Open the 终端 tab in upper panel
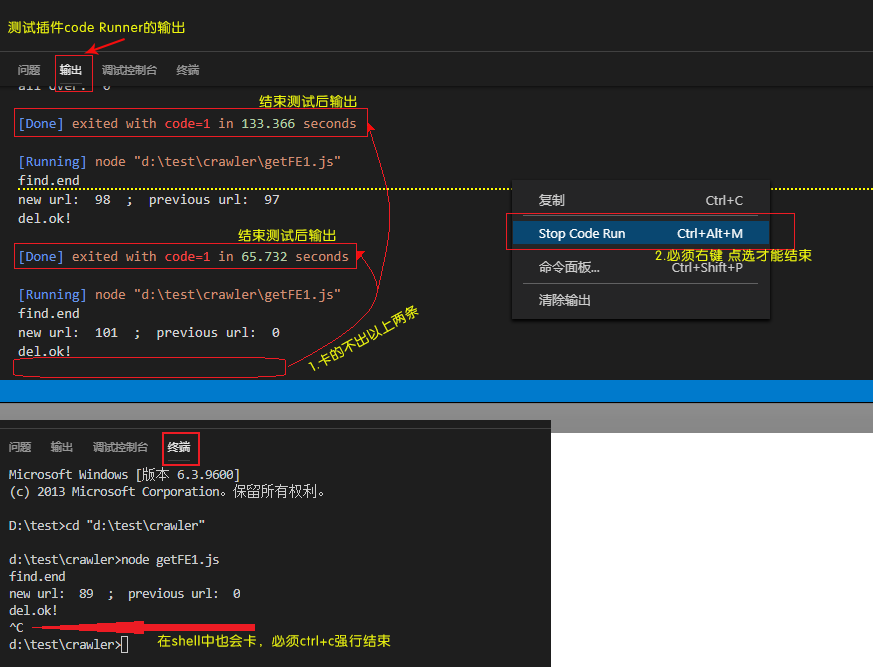873x667 pixels. point(188,70)
